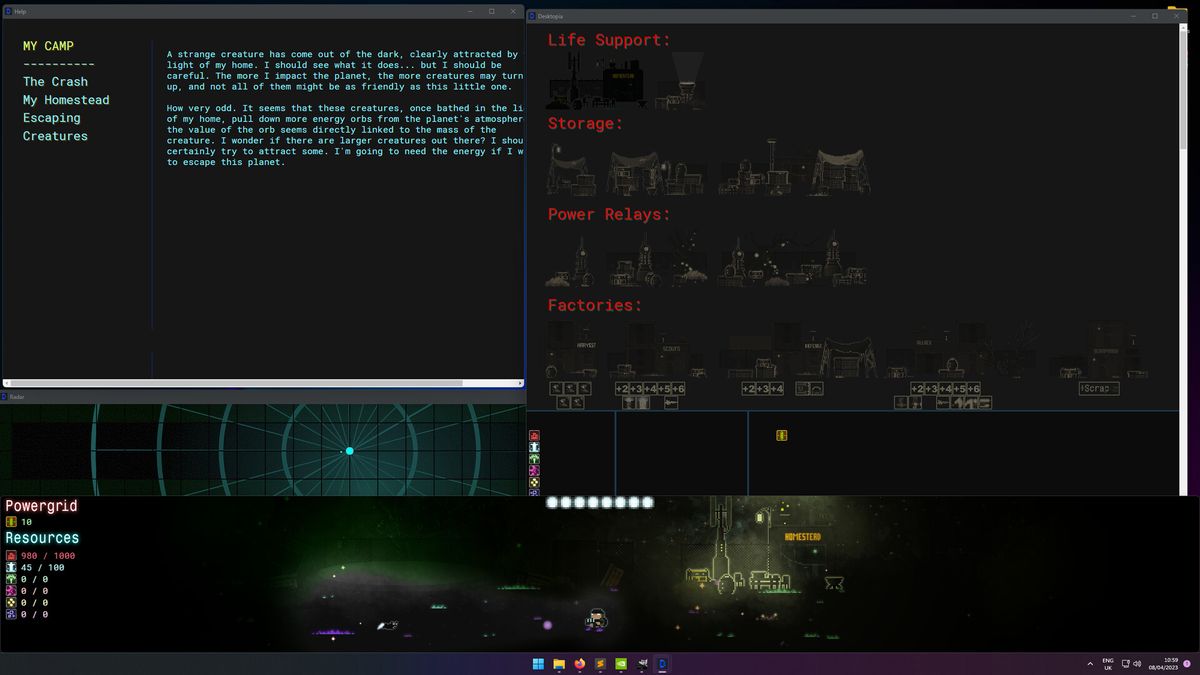Click the Scrap button under Scrapper
1200x675 pixels.
click(x=1099, y=389)
